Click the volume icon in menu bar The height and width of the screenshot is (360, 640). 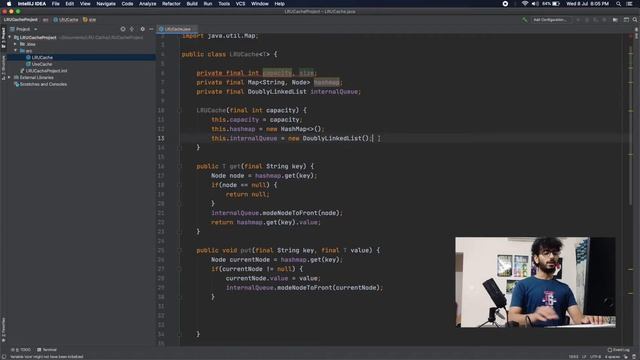(x=535, y=4)
